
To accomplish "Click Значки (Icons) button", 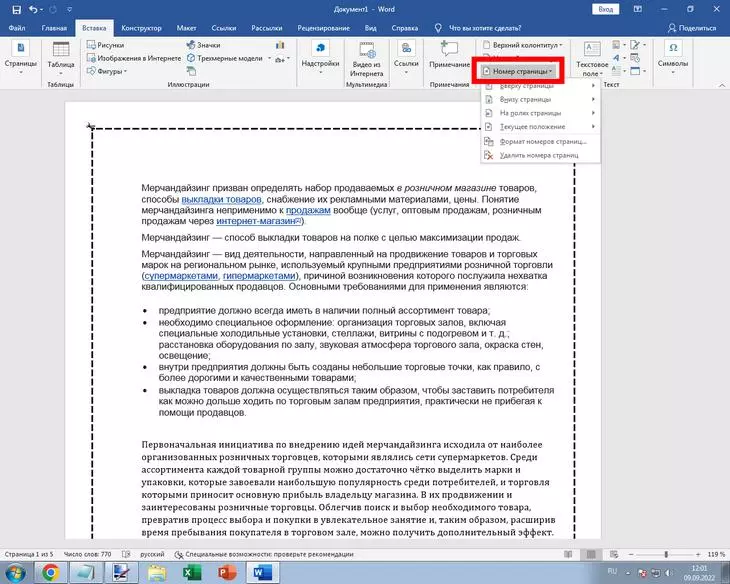I will pos(203,45).
